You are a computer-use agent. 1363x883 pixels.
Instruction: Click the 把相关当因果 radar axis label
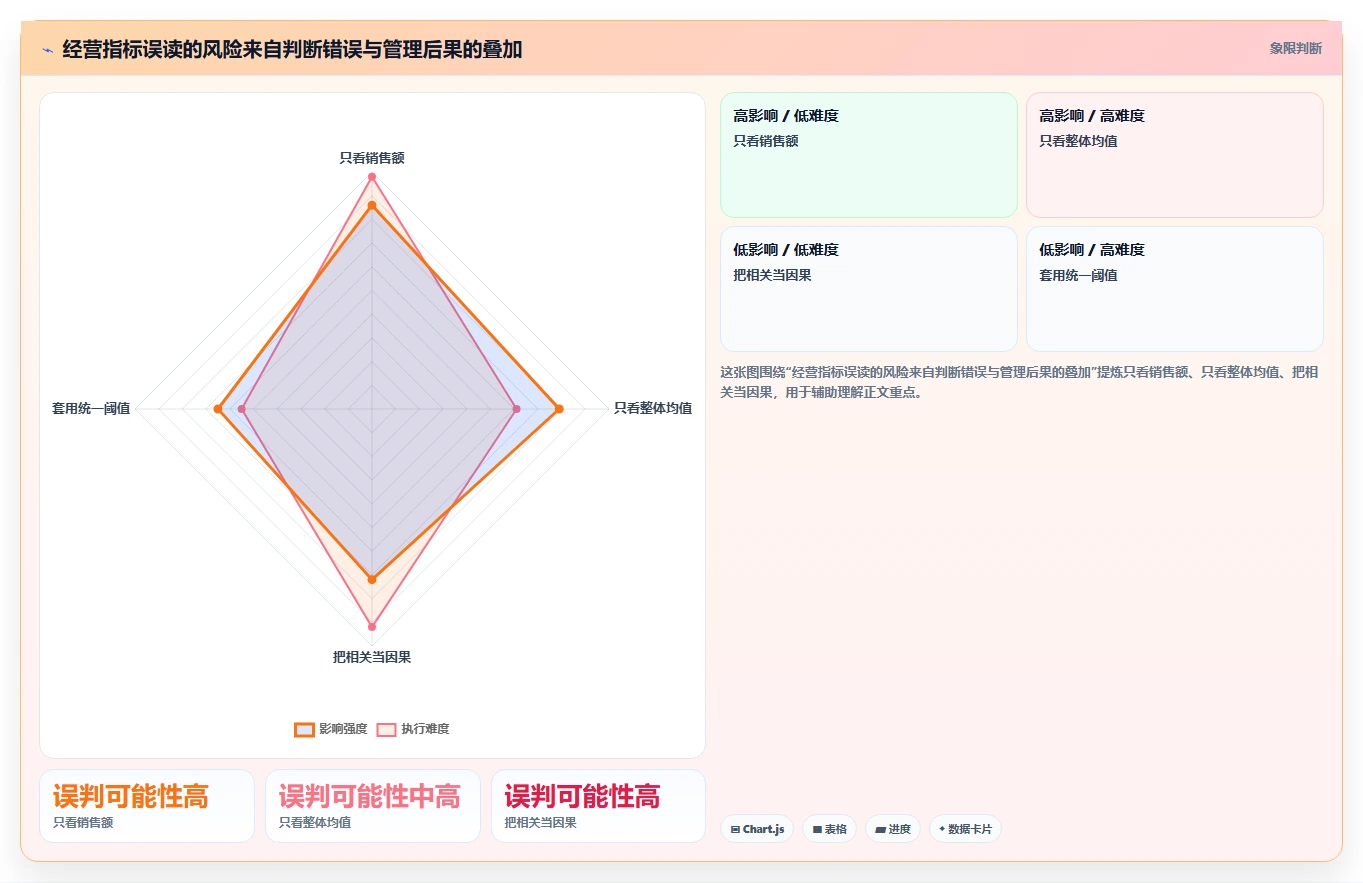click(372, 657)
